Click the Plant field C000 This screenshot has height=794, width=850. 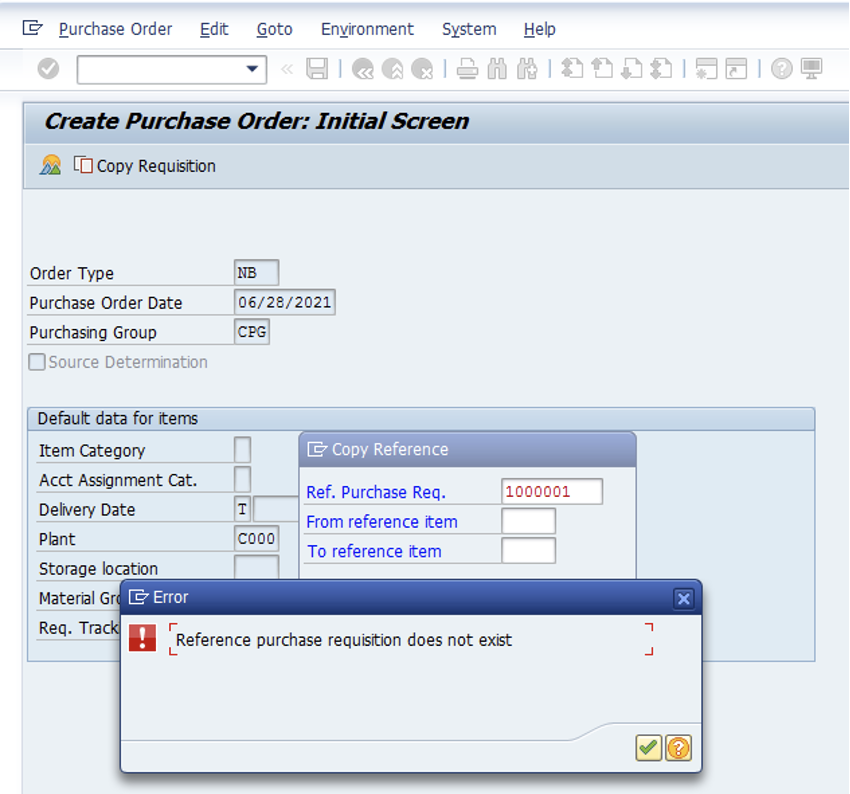point(256,539)
